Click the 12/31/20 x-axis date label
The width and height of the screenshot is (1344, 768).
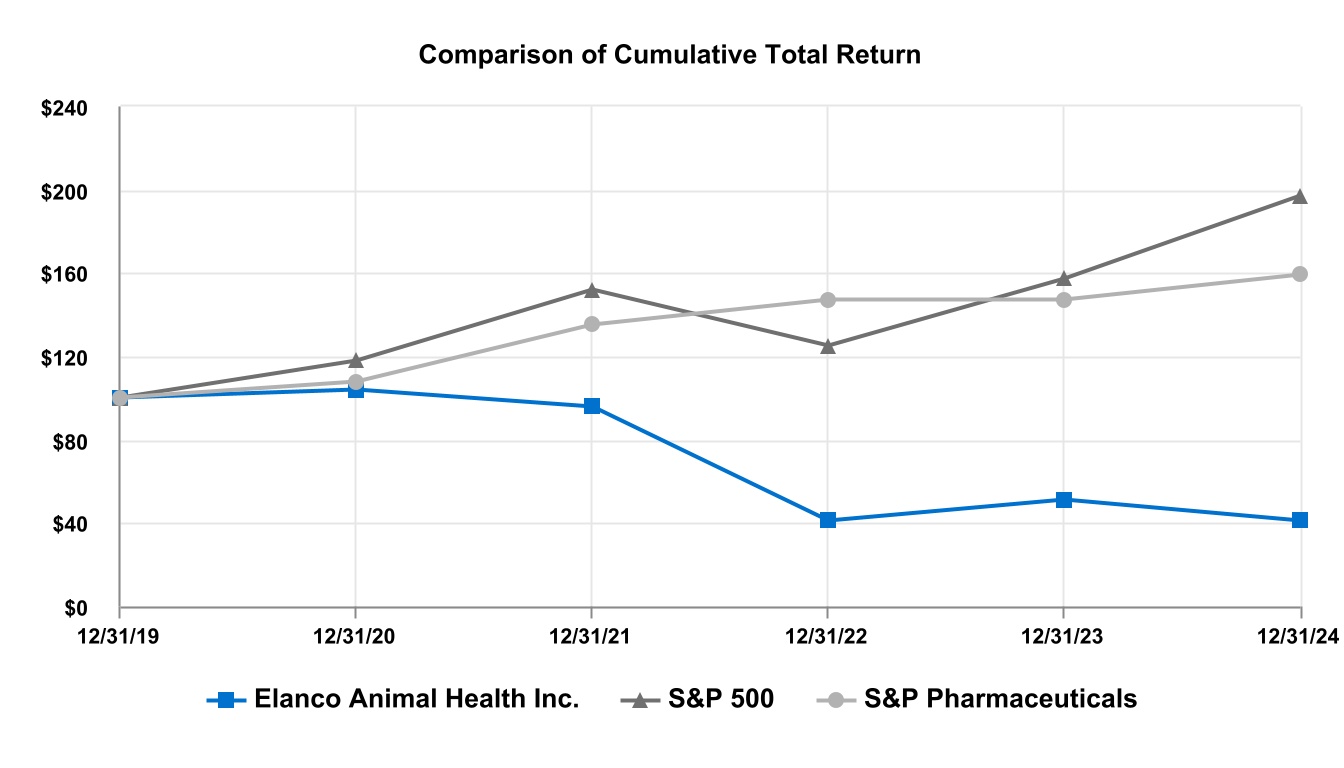(x=355, y=634)
